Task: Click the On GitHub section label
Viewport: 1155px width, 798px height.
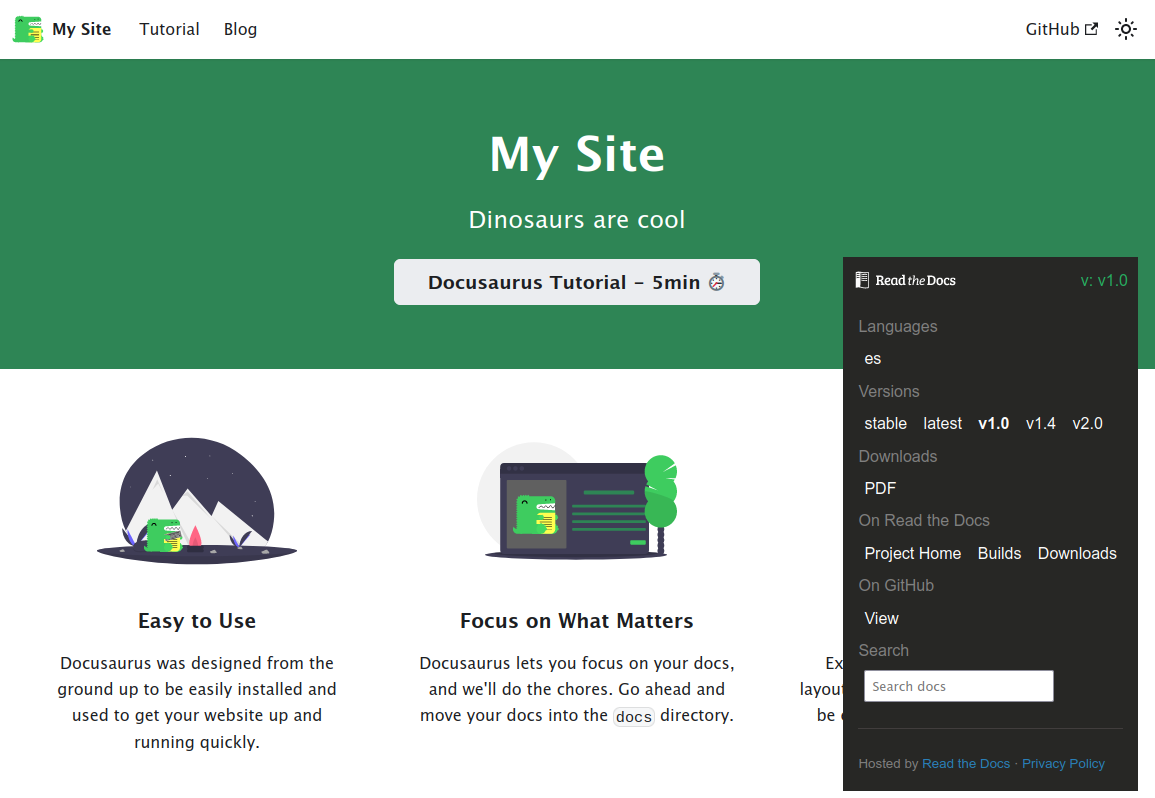Action: 896,586
